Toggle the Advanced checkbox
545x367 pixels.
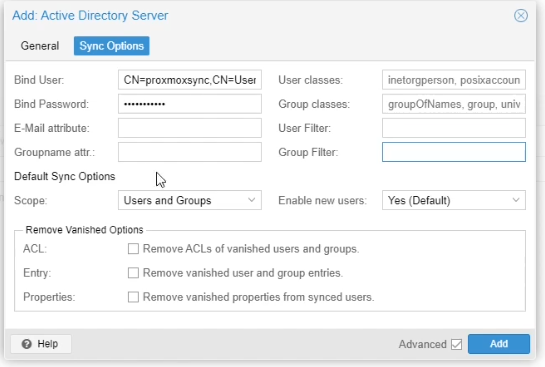(x=456, y=344)
